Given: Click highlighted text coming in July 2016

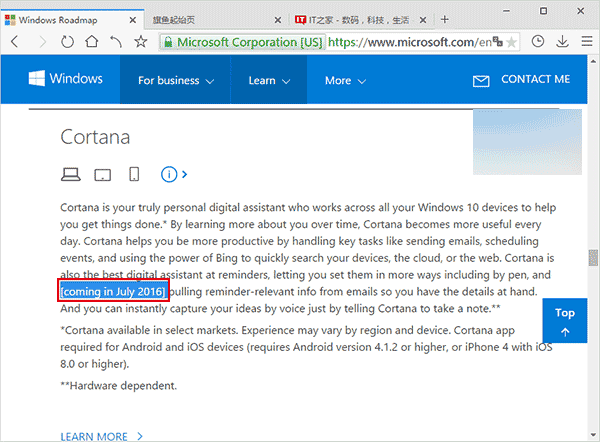Looking at the screenshot, I should click(113, 292).
